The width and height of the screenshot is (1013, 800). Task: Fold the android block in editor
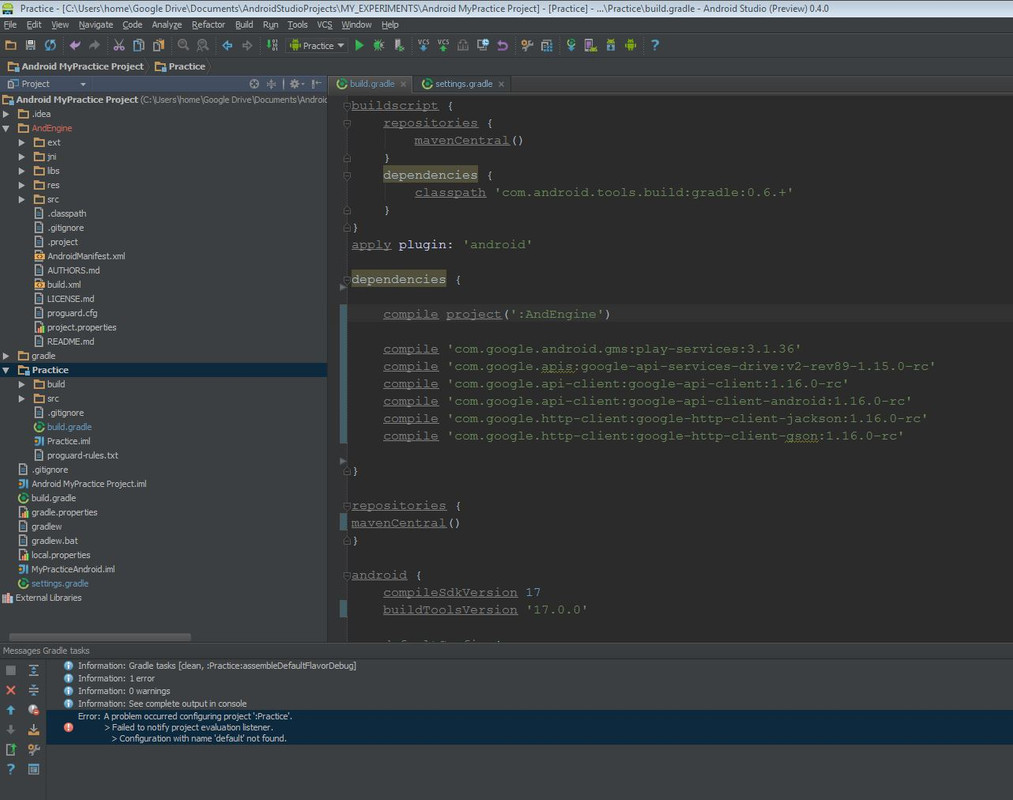347,575
